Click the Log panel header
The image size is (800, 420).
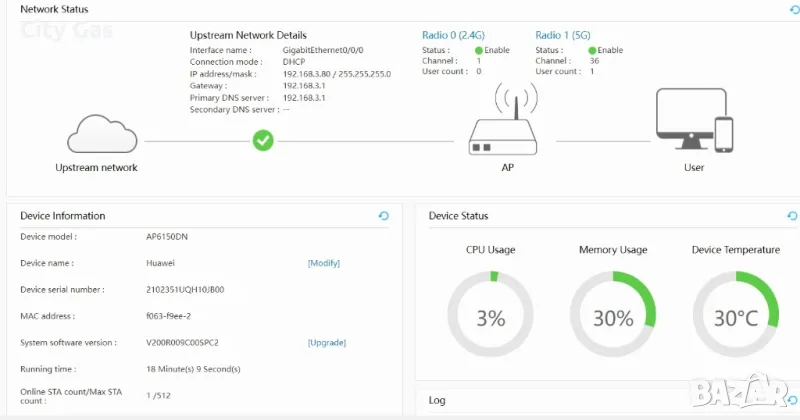(x=438, y=400)
